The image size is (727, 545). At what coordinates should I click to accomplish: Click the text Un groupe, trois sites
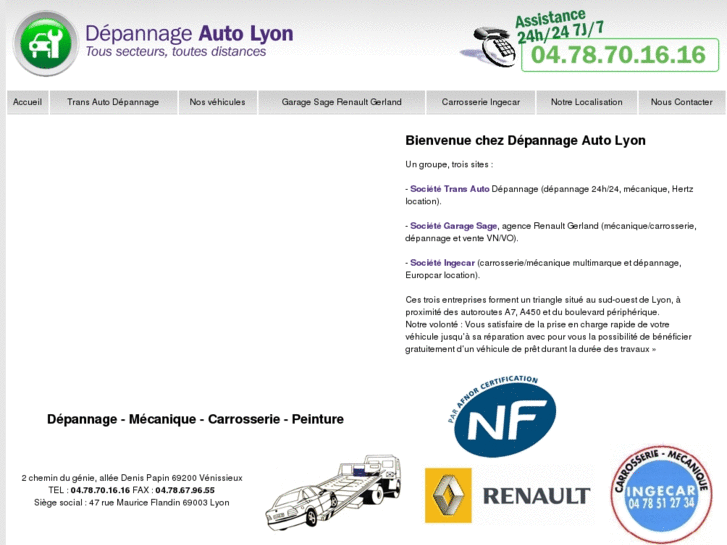(x=449, y=164)
